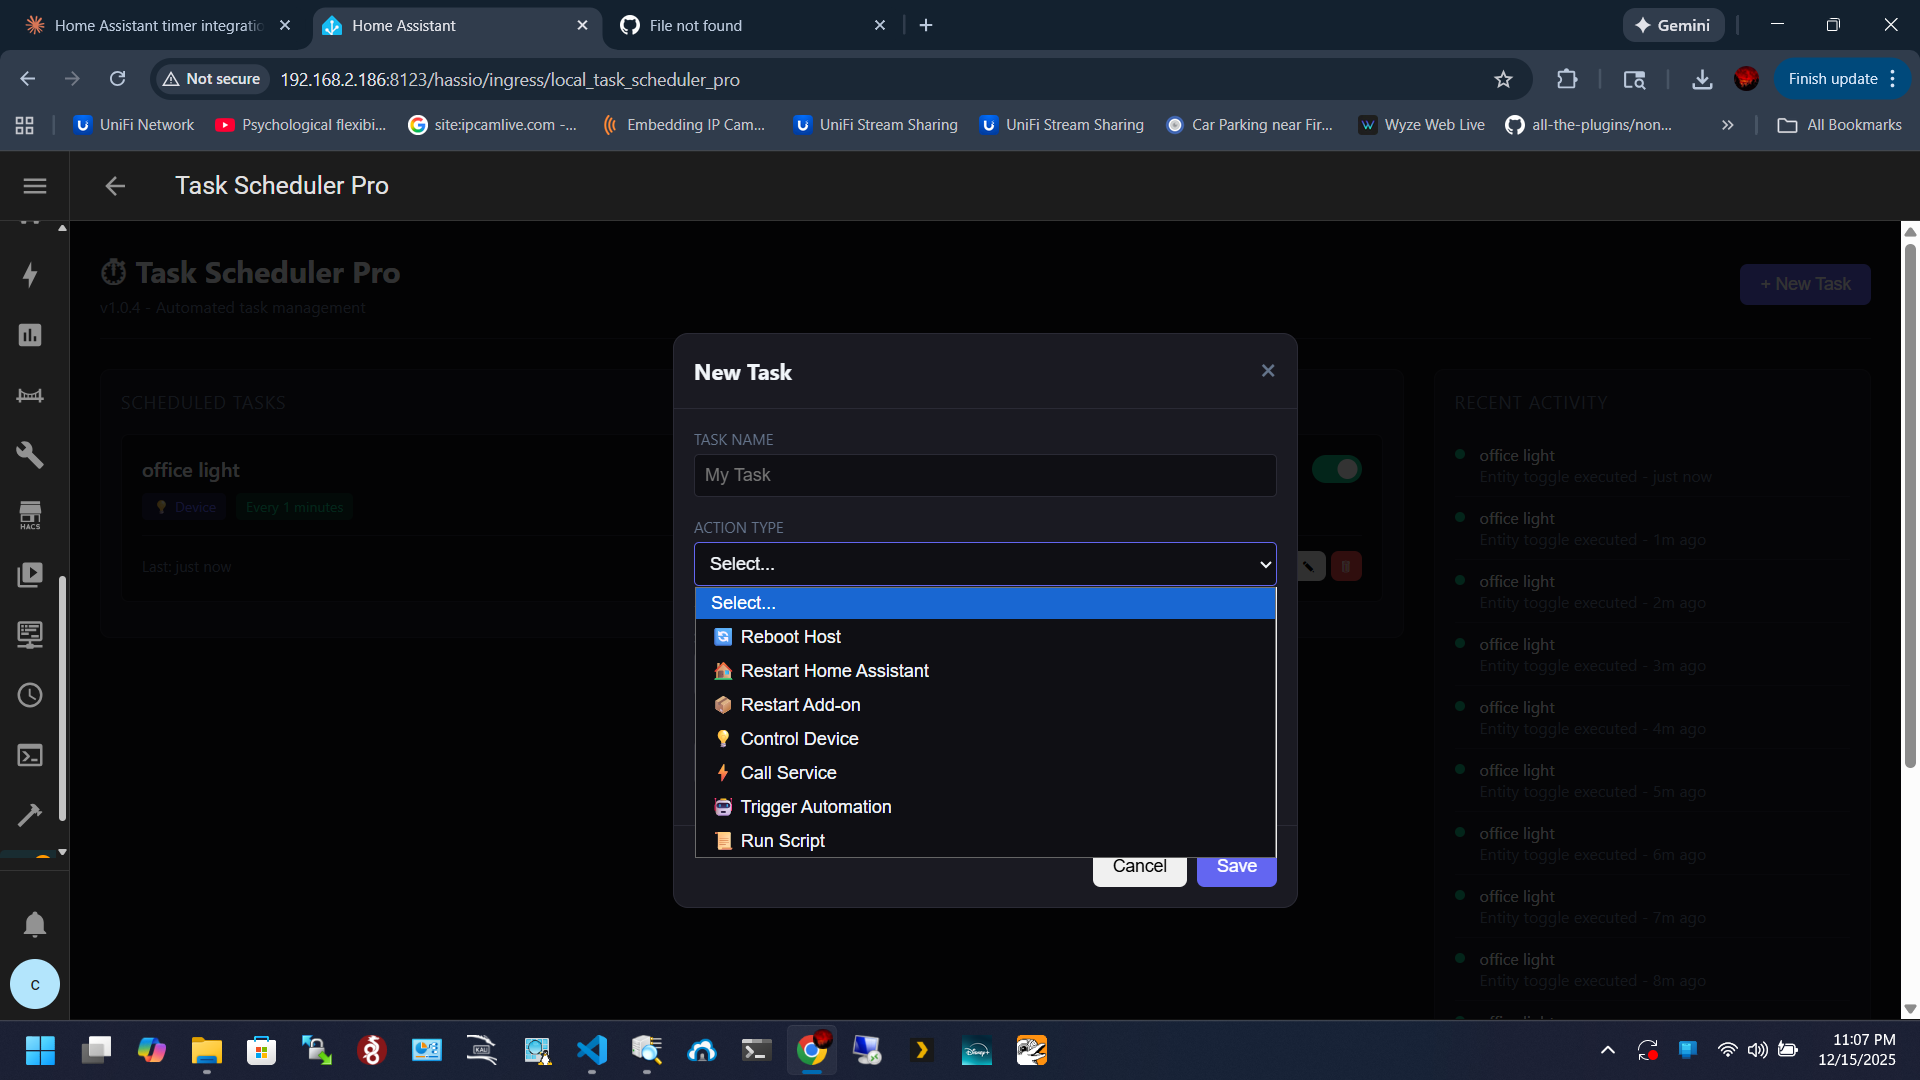Collapse the Action Type Select dropdown
Screen dimensions: 1920x1080
[984, 564]
